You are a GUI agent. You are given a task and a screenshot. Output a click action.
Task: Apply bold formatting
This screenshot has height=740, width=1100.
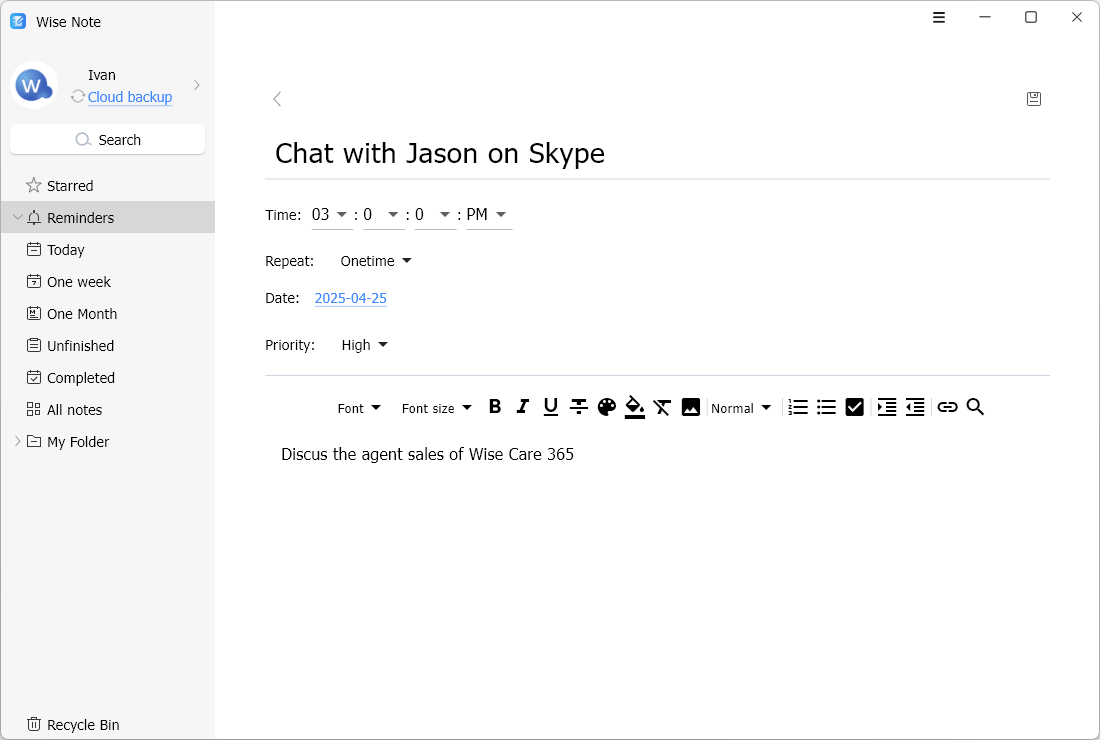tap(495, 407)
